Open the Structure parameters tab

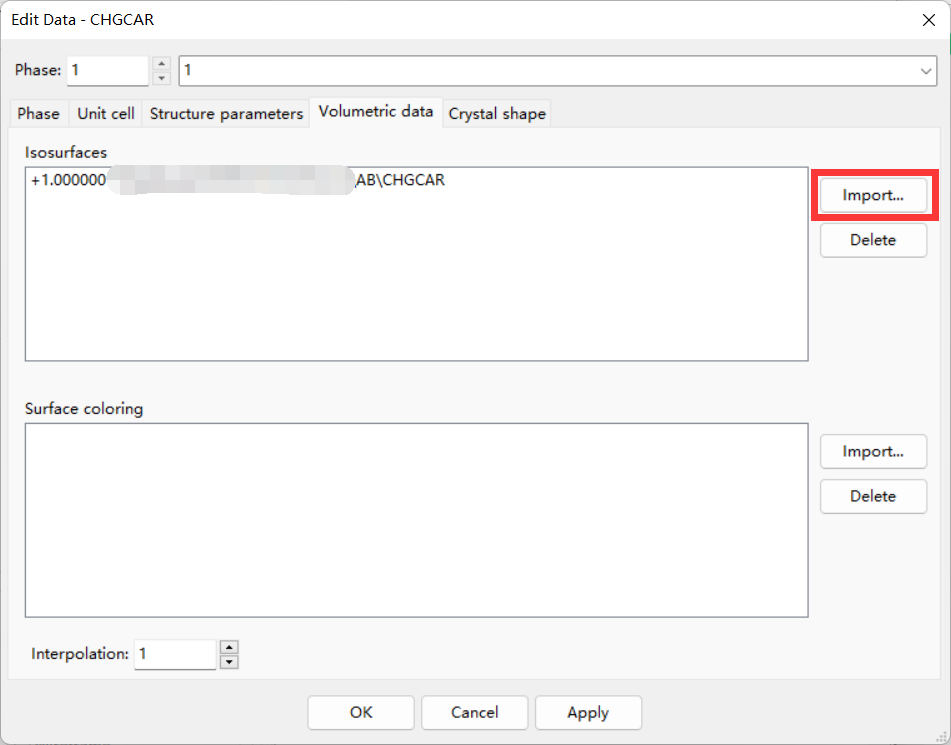[x=226, y=113]
